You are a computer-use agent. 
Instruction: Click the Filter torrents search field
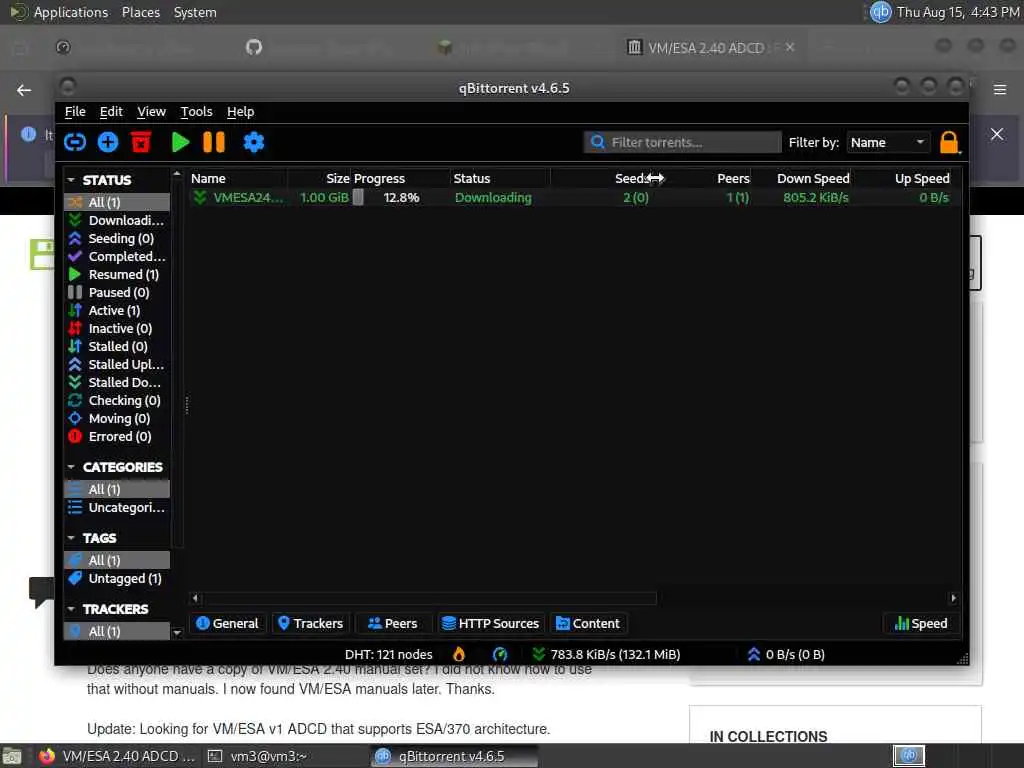(682, 142)
